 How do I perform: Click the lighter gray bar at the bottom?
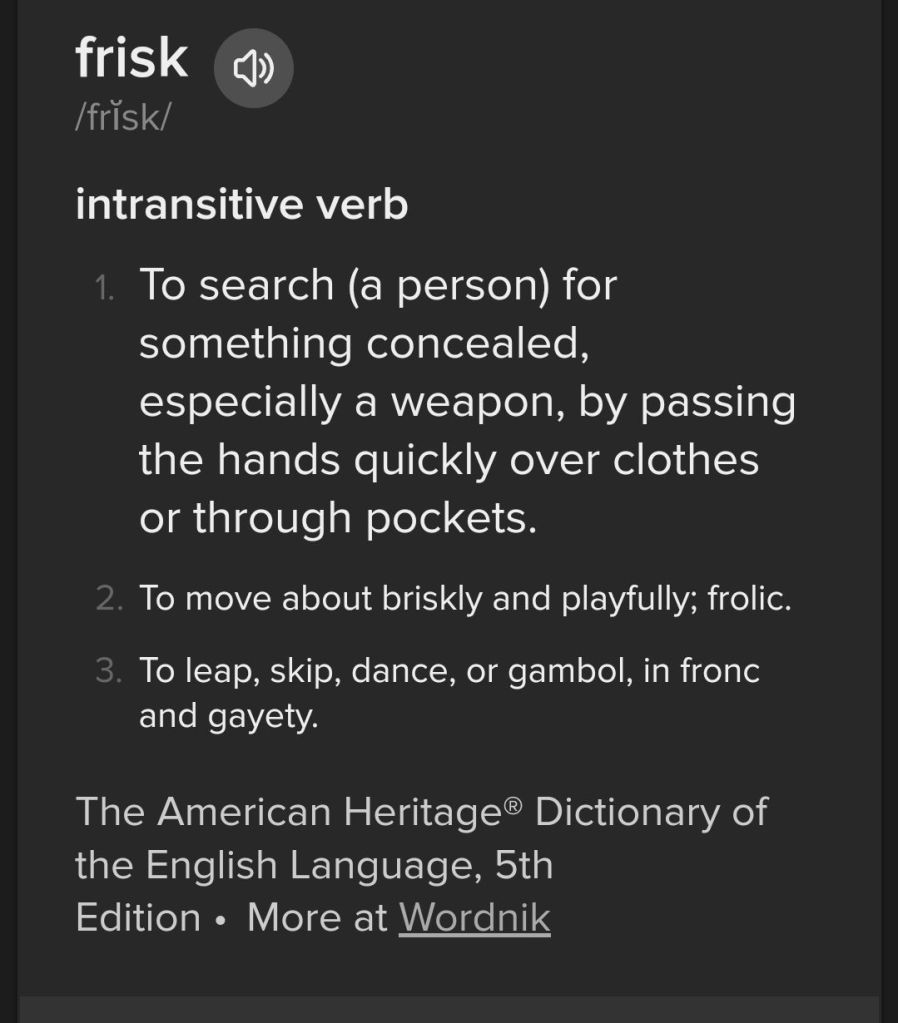coord(448,1009)
